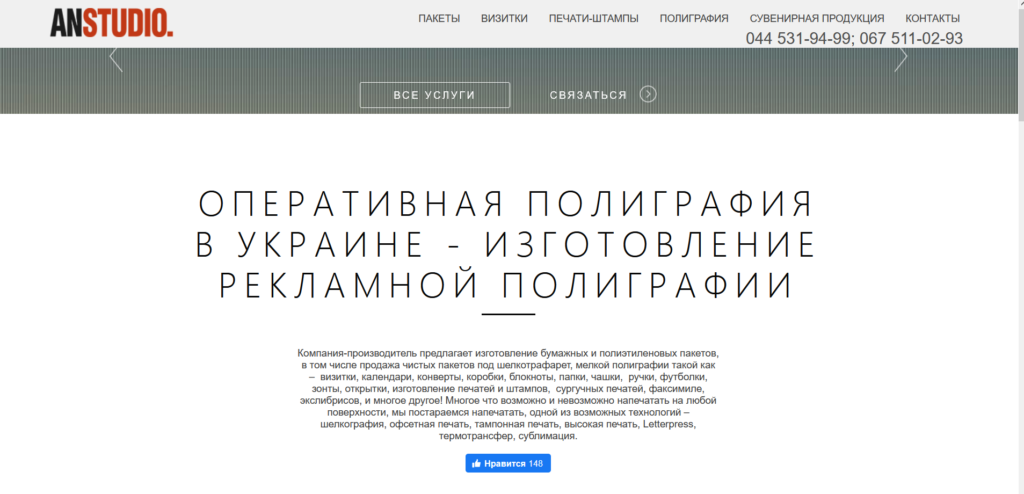Click the Все услуги button

point(434,95)
